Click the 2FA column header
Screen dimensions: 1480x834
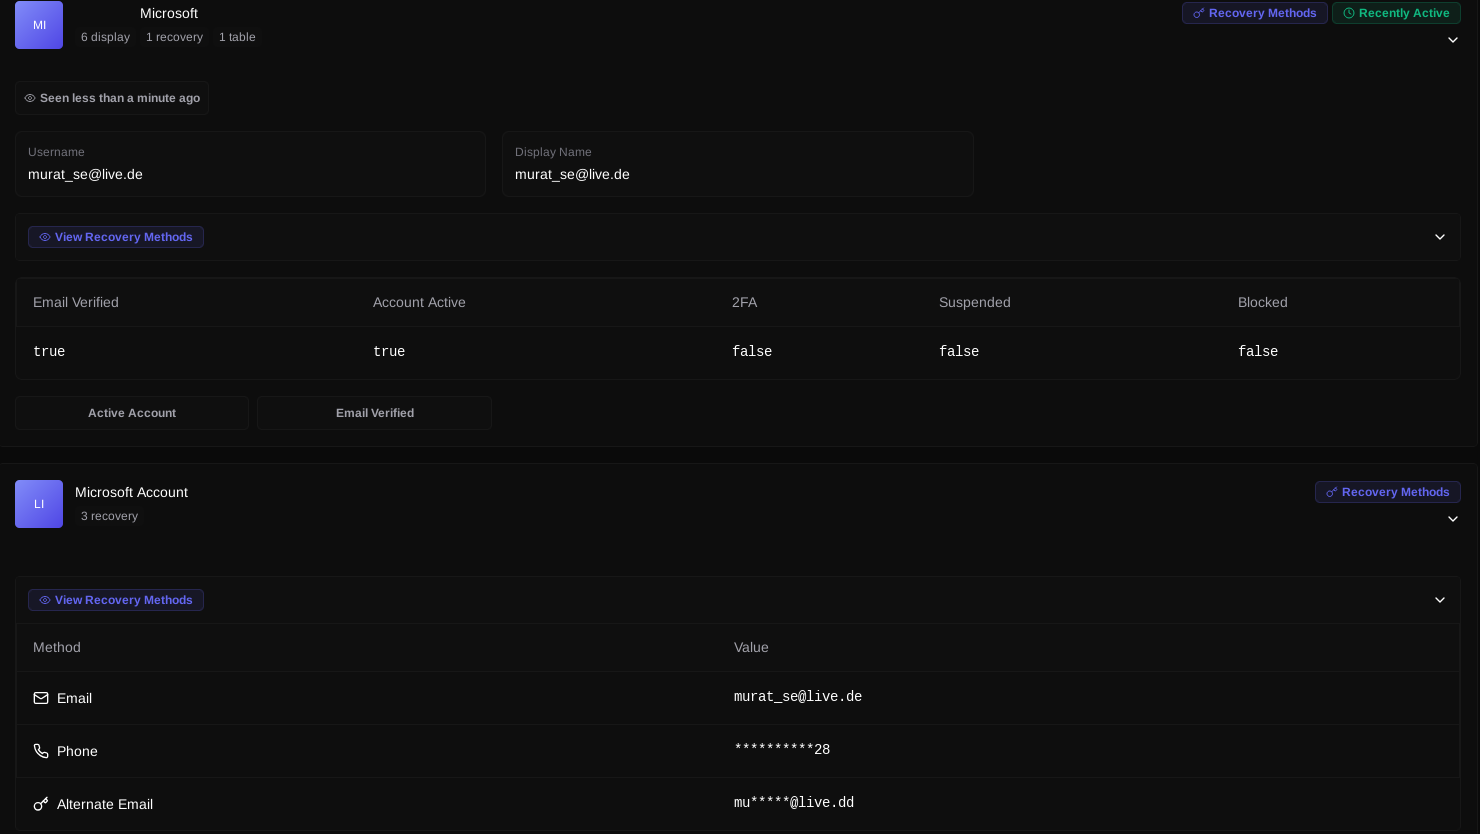point(744,302)
